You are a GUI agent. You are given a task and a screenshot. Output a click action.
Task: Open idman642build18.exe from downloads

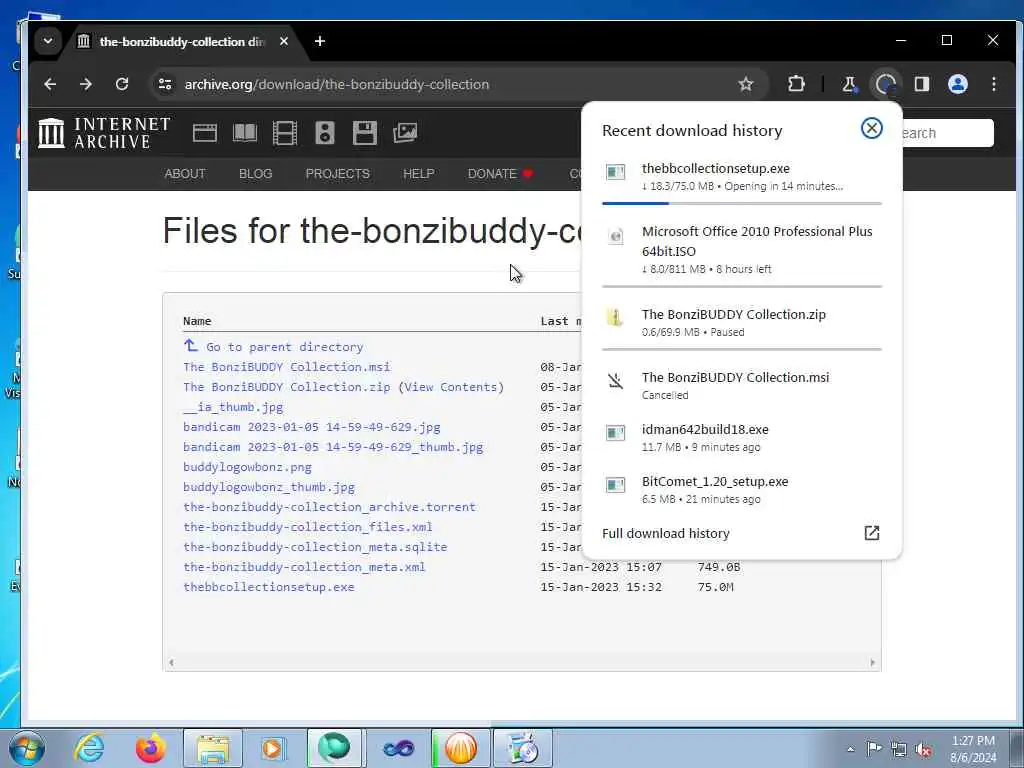coord(741,438)
